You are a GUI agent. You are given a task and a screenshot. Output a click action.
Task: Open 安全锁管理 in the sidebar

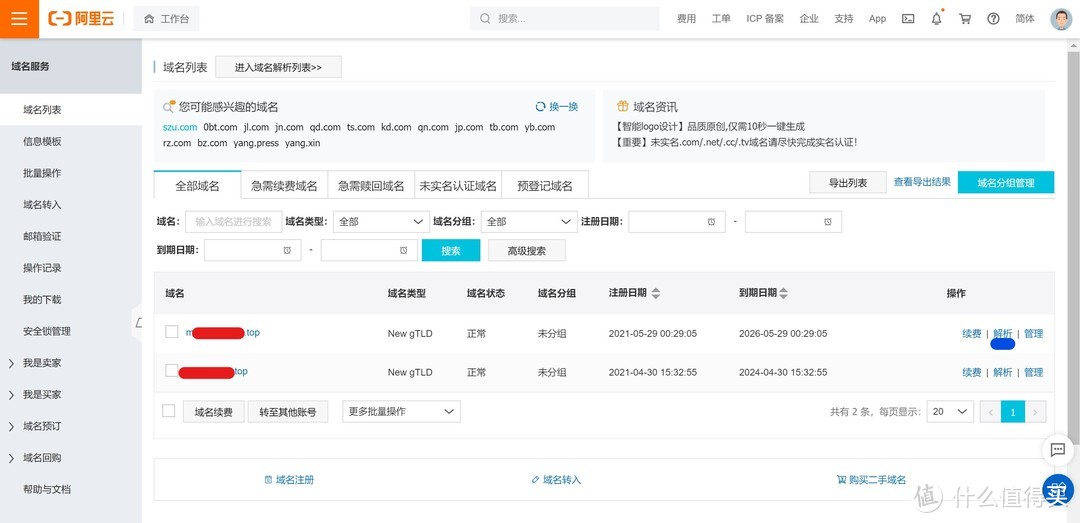47,331
